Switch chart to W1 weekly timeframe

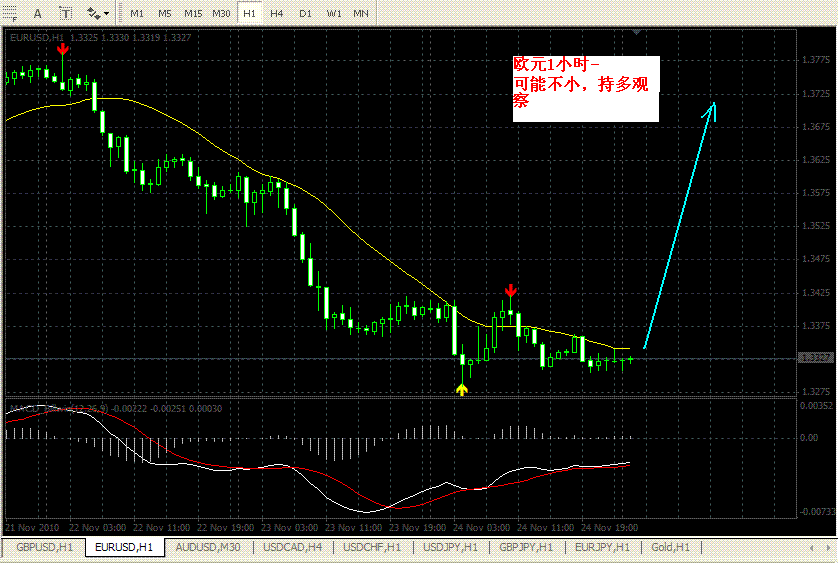[334, 13]
